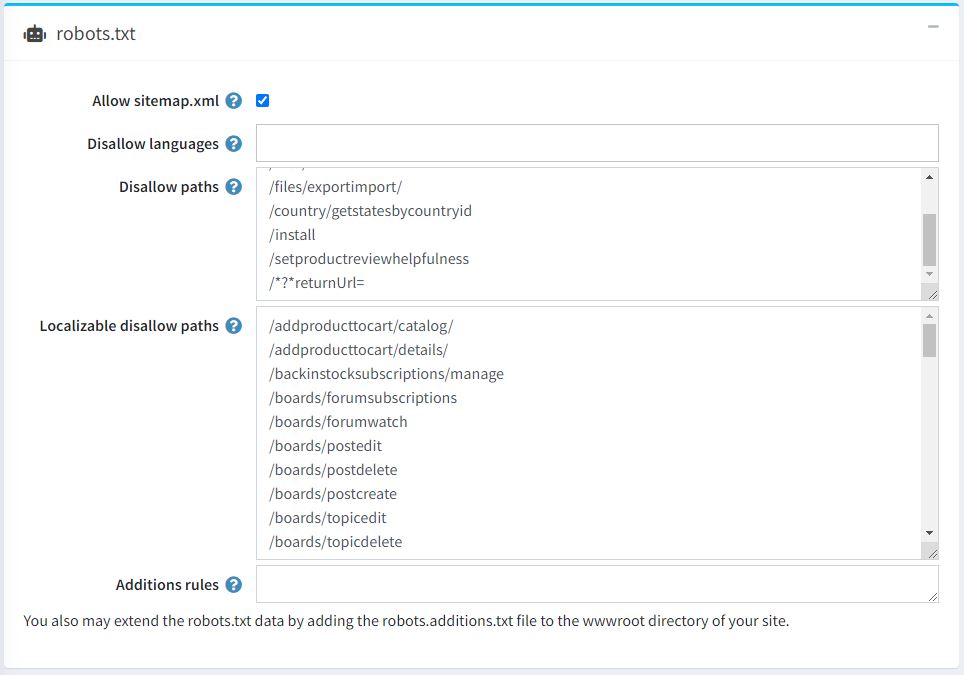
Task: Click resize handle of Disallow paths textarea
Action: point(931,293)
